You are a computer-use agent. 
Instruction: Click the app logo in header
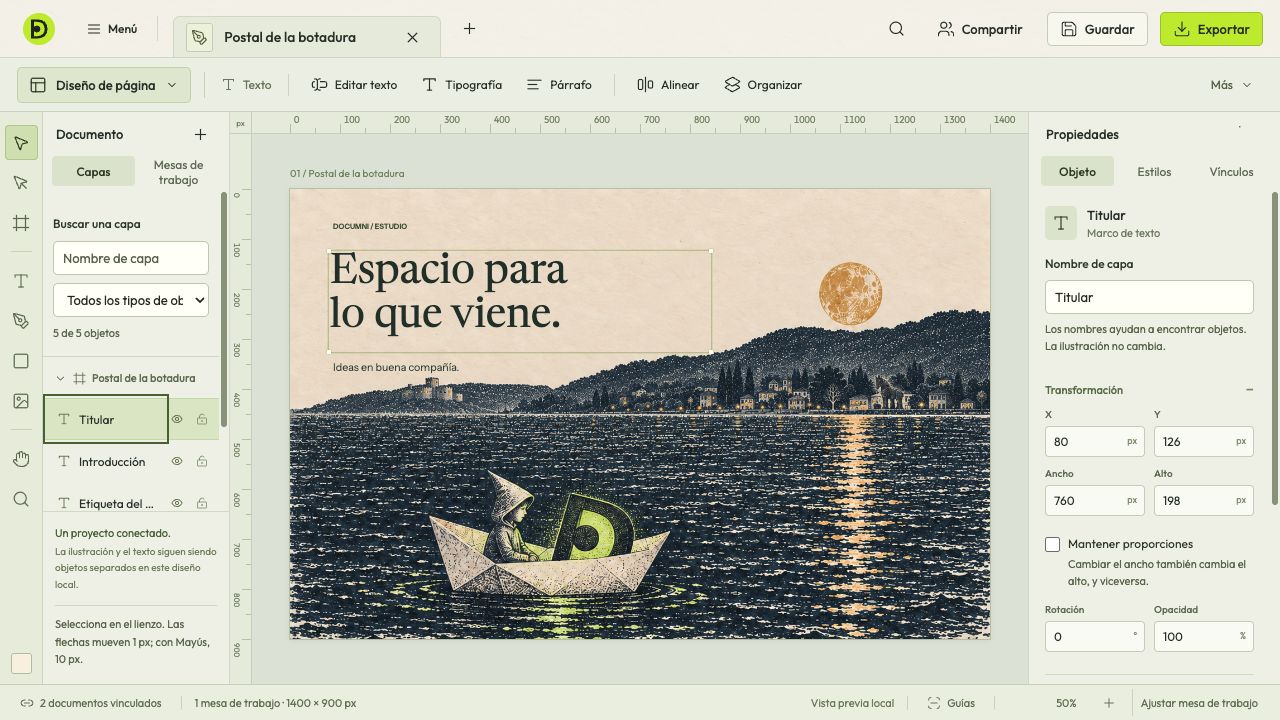tap(39, 29)
